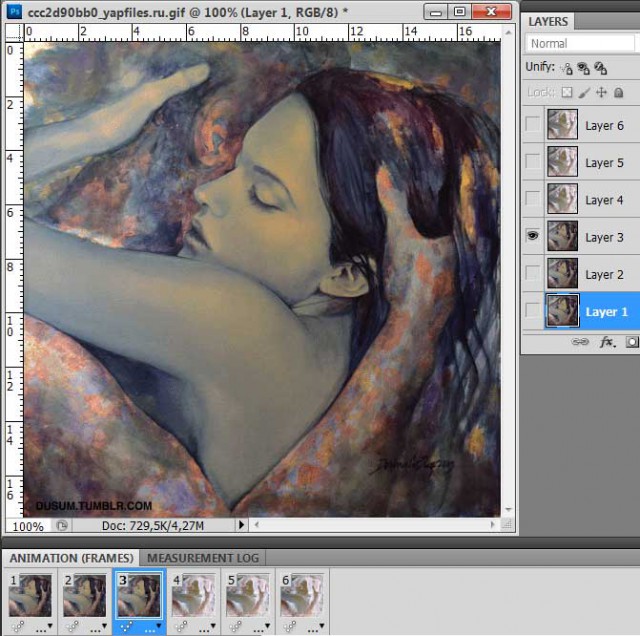Click the 100% zoom level field
The height and width of the screenshot is (636, 640).
pyautogui.click(x=28, y=525)
